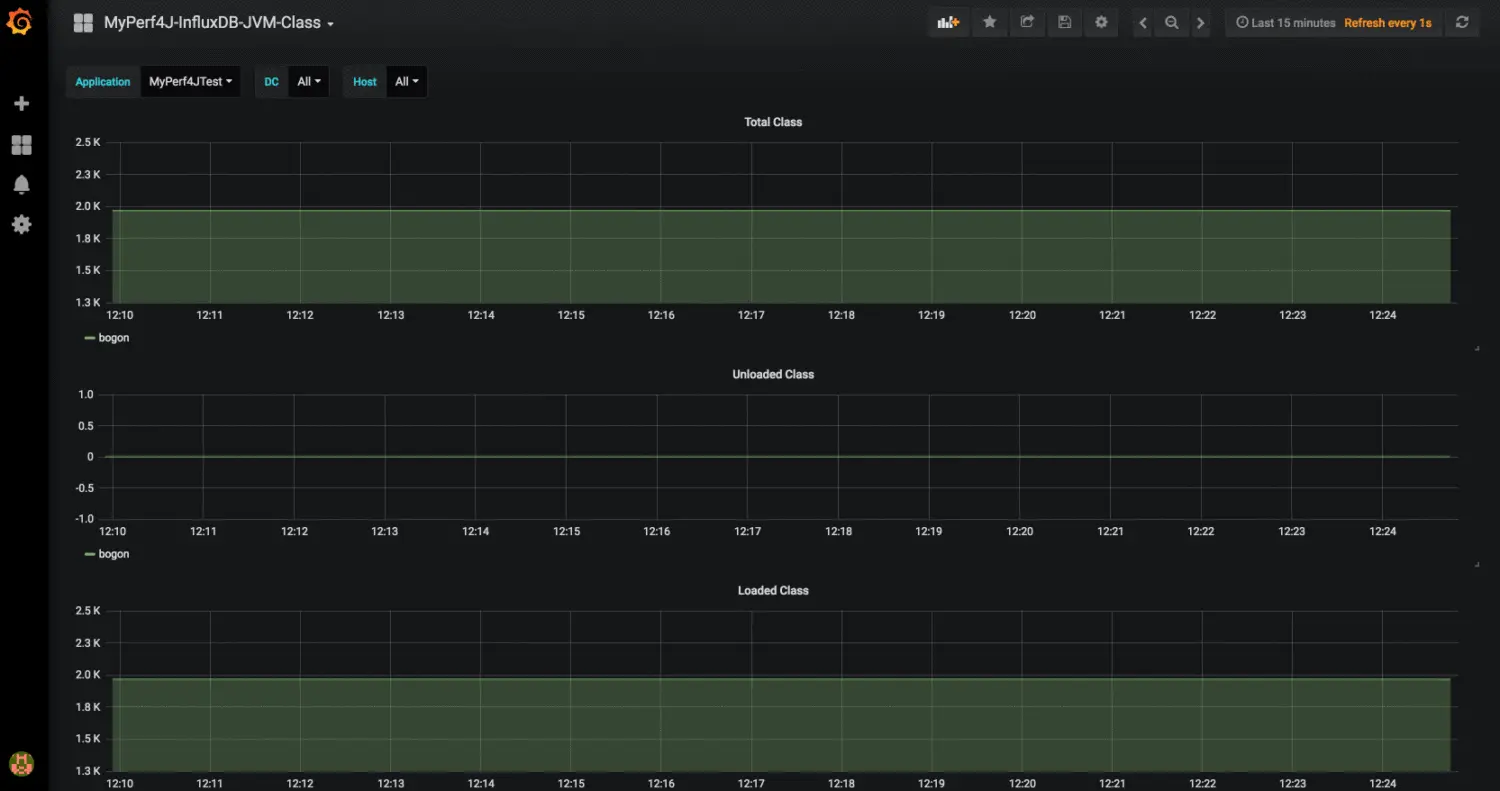Click the Loaded Class panel title

click(x=773, y=590)
